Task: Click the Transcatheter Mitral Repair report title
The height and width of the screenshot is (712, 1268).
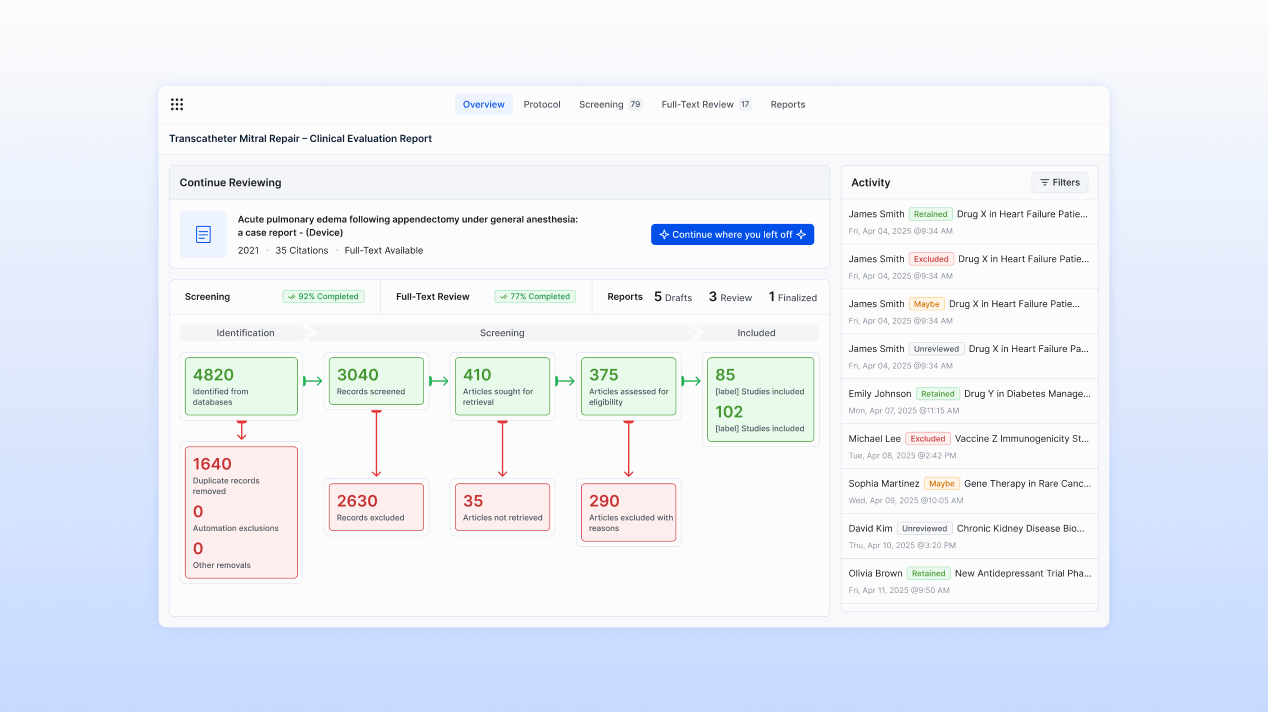Action: click(x=300, y=139)
